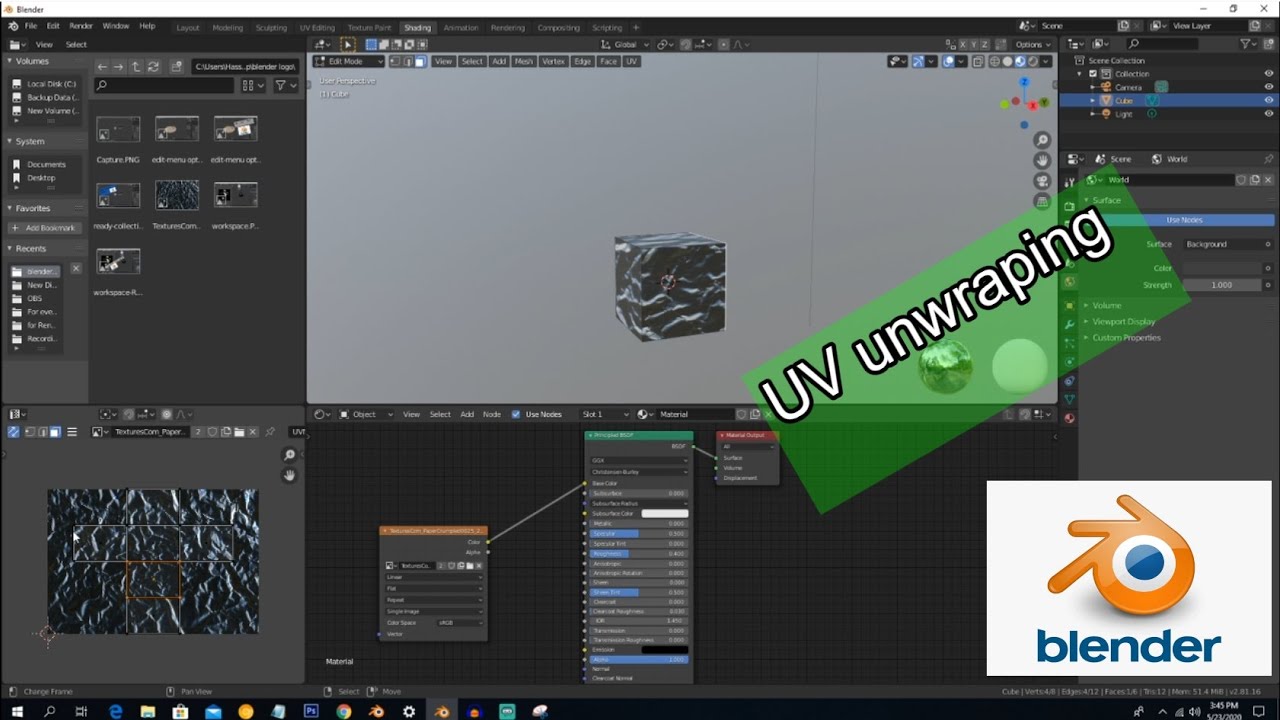Open the File menu
The image size is (1280, 720).
(31, 26)
